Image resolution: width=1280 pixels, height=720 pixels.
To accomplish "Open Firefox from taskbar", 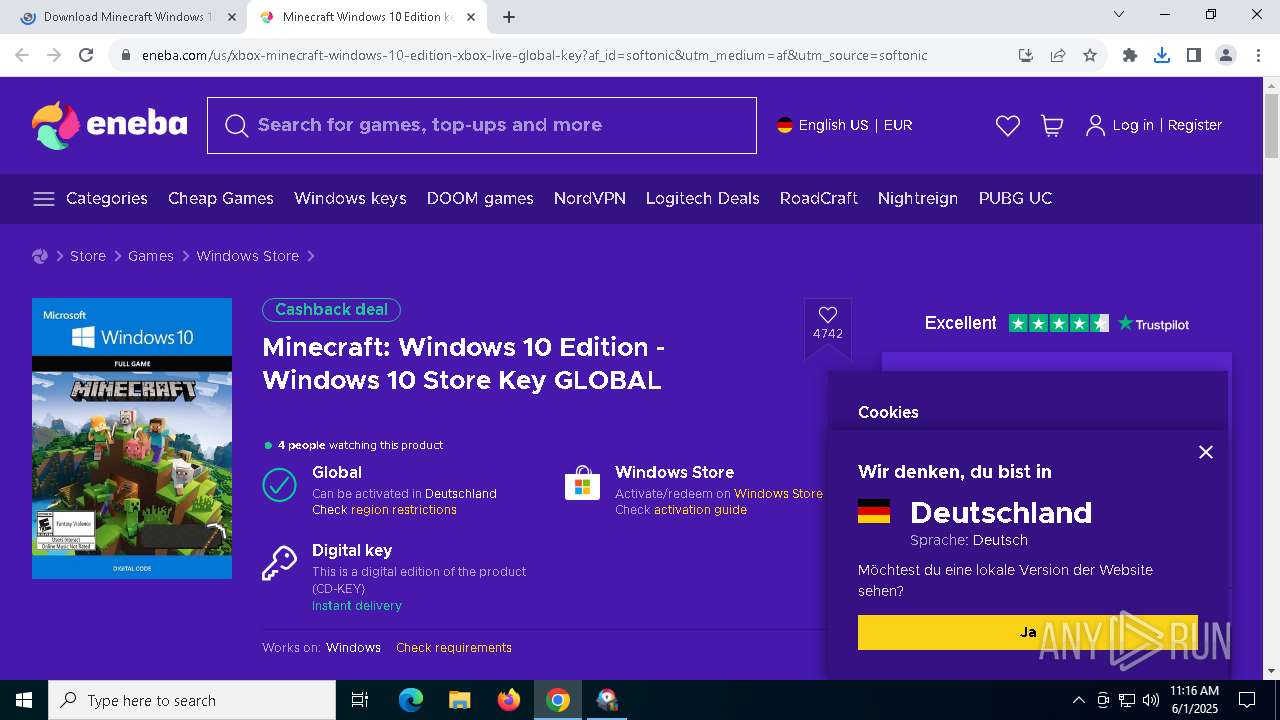I will pyautogui.click(x=509, y=700).
